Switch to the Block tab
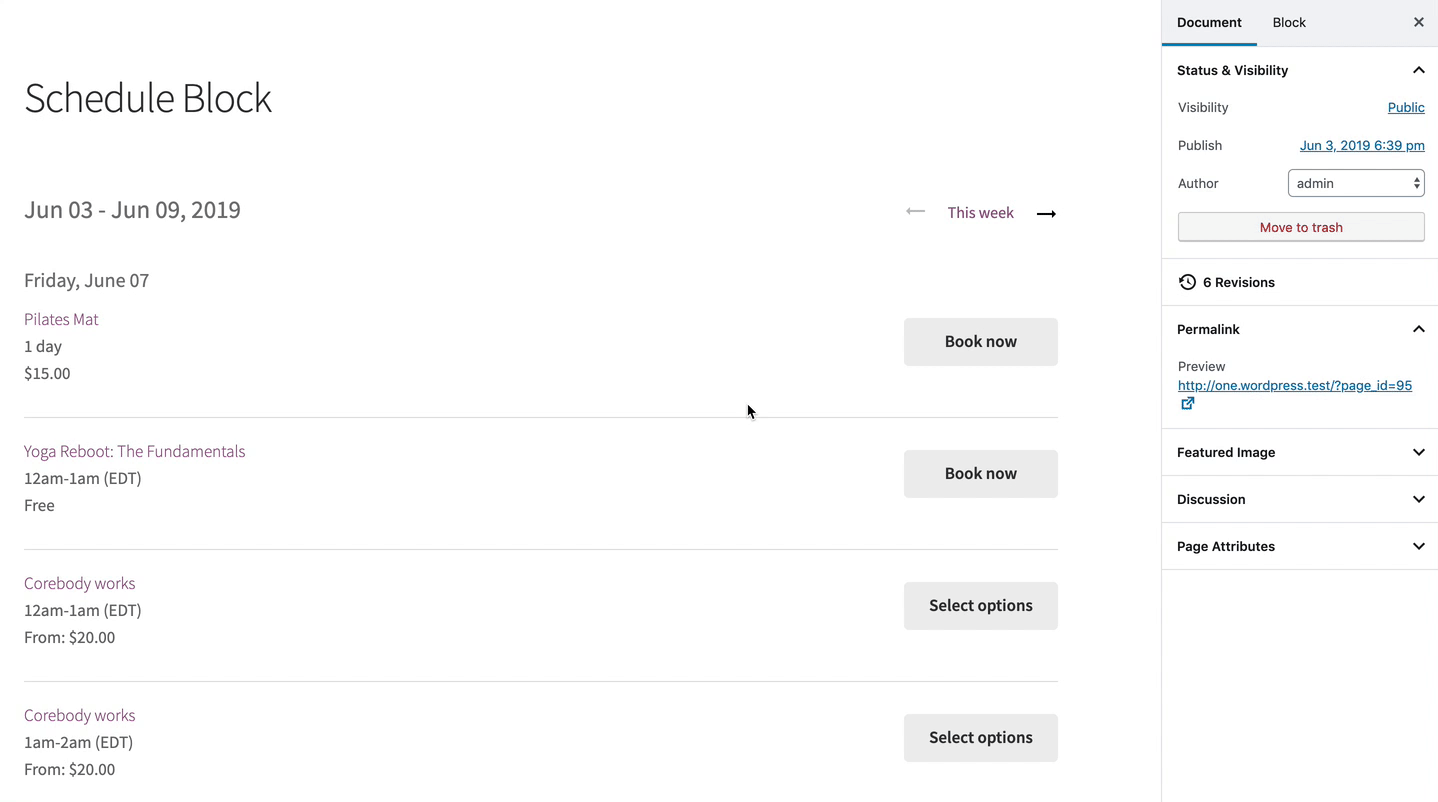 click(x=1289, y=22)
